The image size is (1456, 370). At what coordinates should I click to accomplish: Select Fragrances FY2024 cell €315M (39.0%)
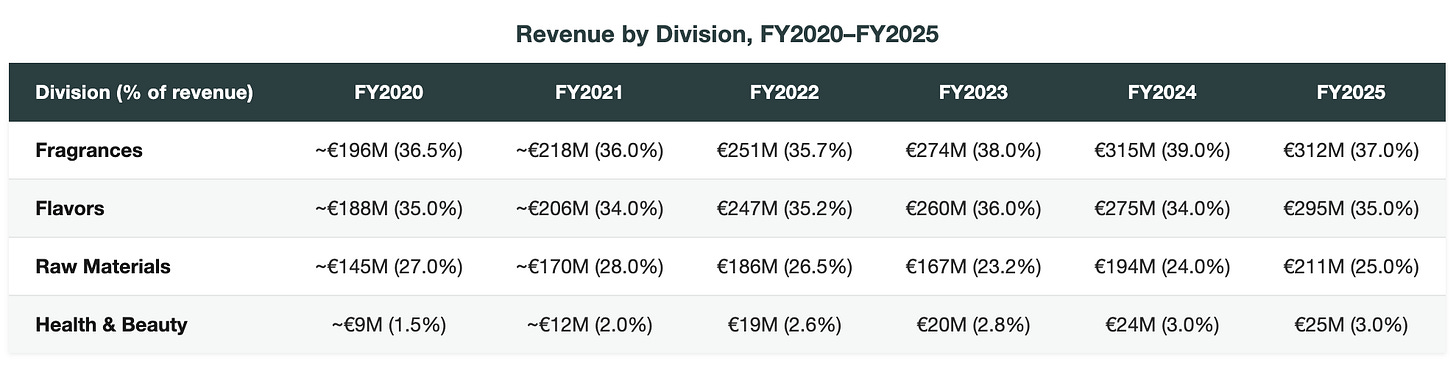pos(1162,151)
